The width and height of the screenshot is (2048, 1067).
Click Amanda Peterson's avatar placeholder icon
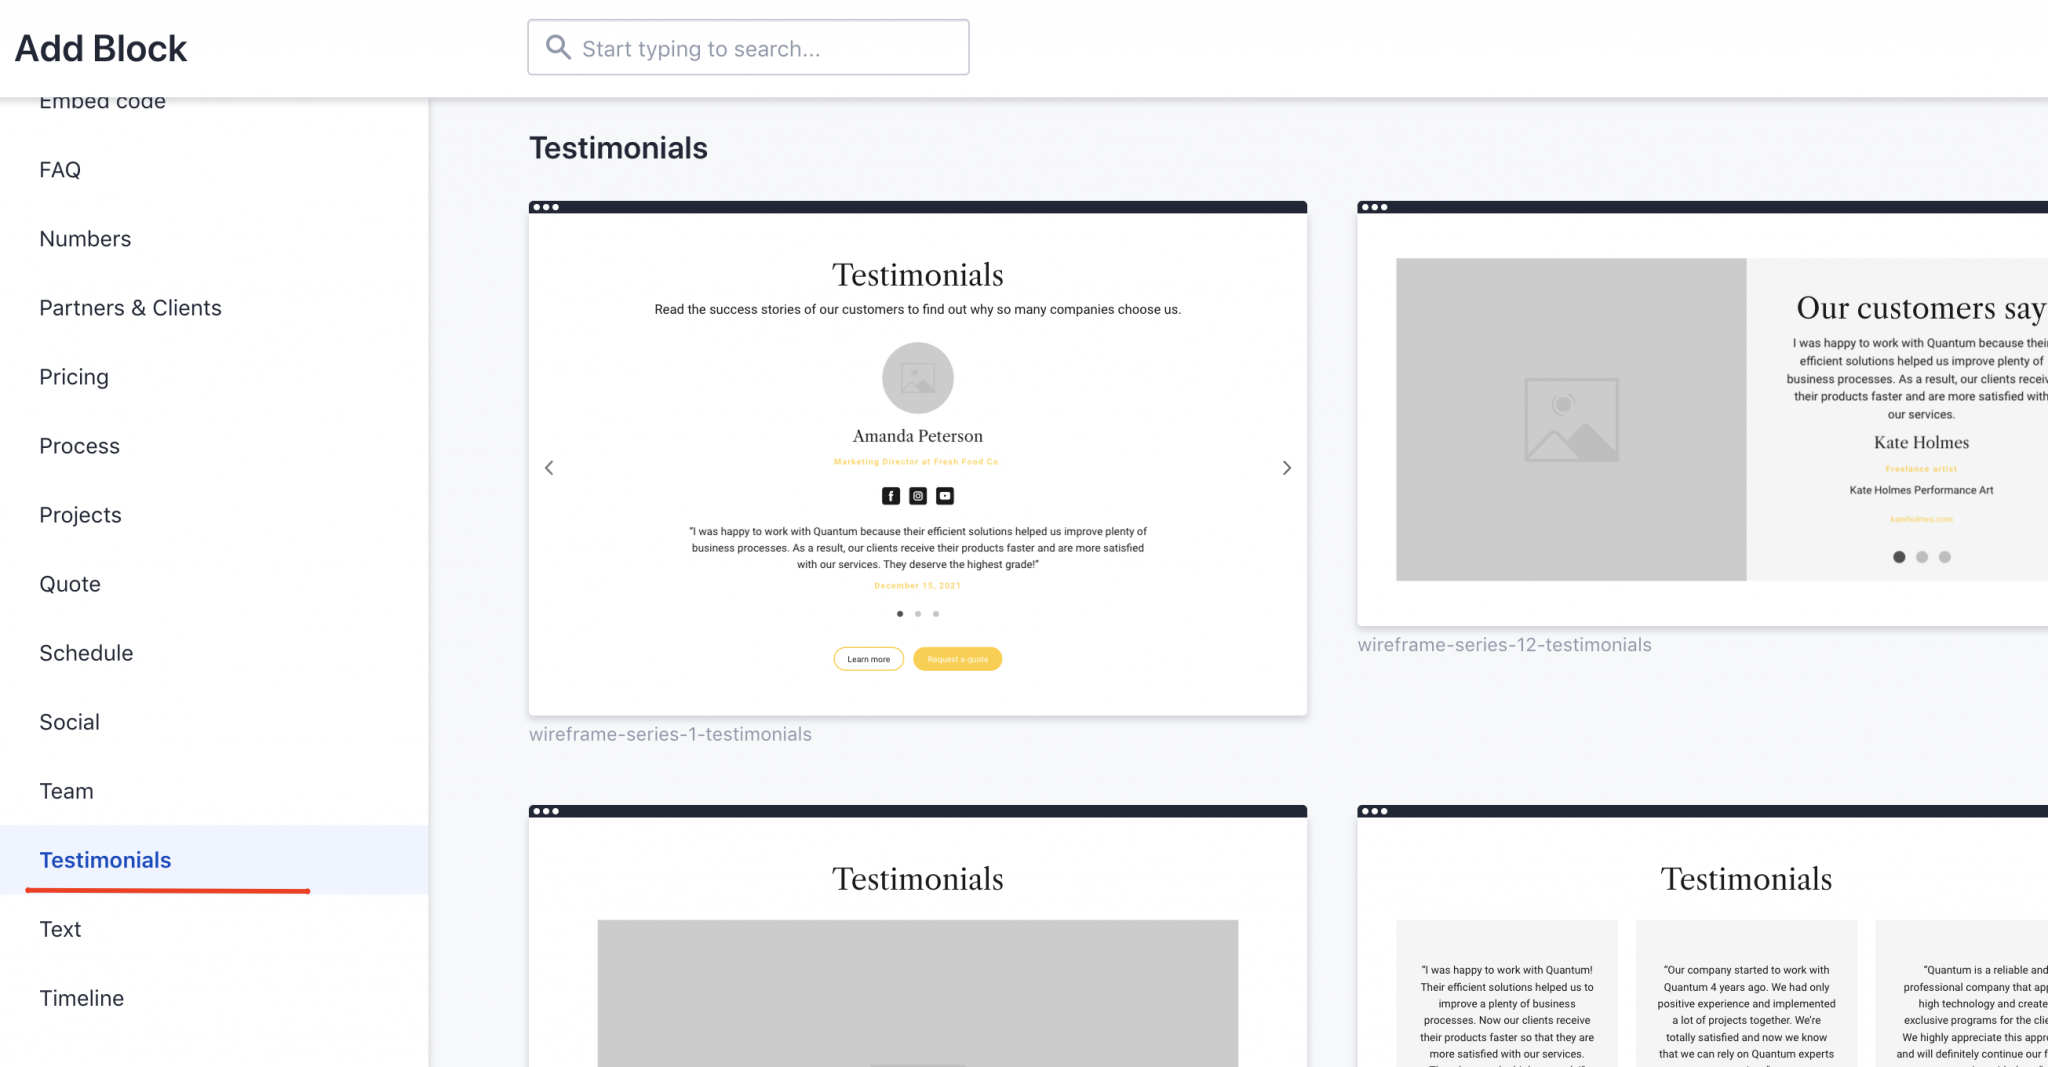[x=917, y=378]
